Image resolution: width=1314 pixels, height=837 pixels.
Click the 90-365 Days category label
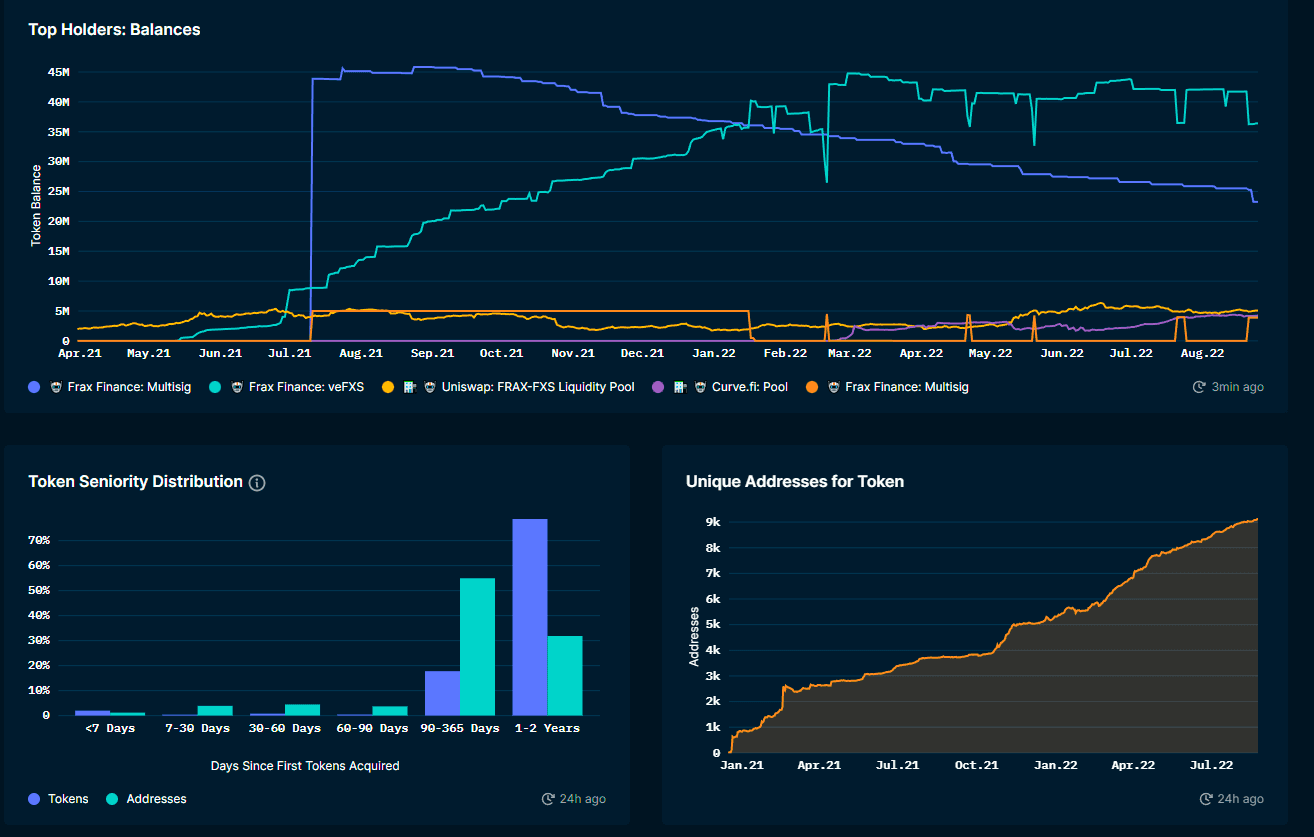coord(460,728)
